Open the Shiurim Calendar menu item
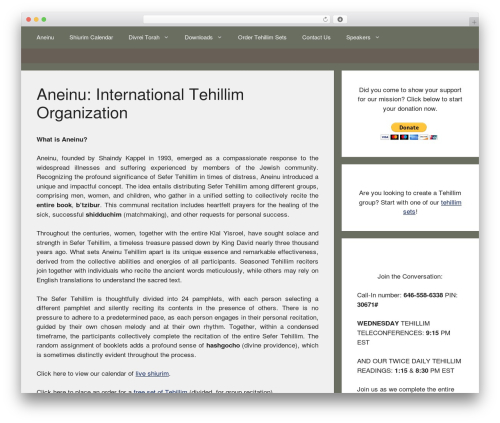 pos(91,37)
